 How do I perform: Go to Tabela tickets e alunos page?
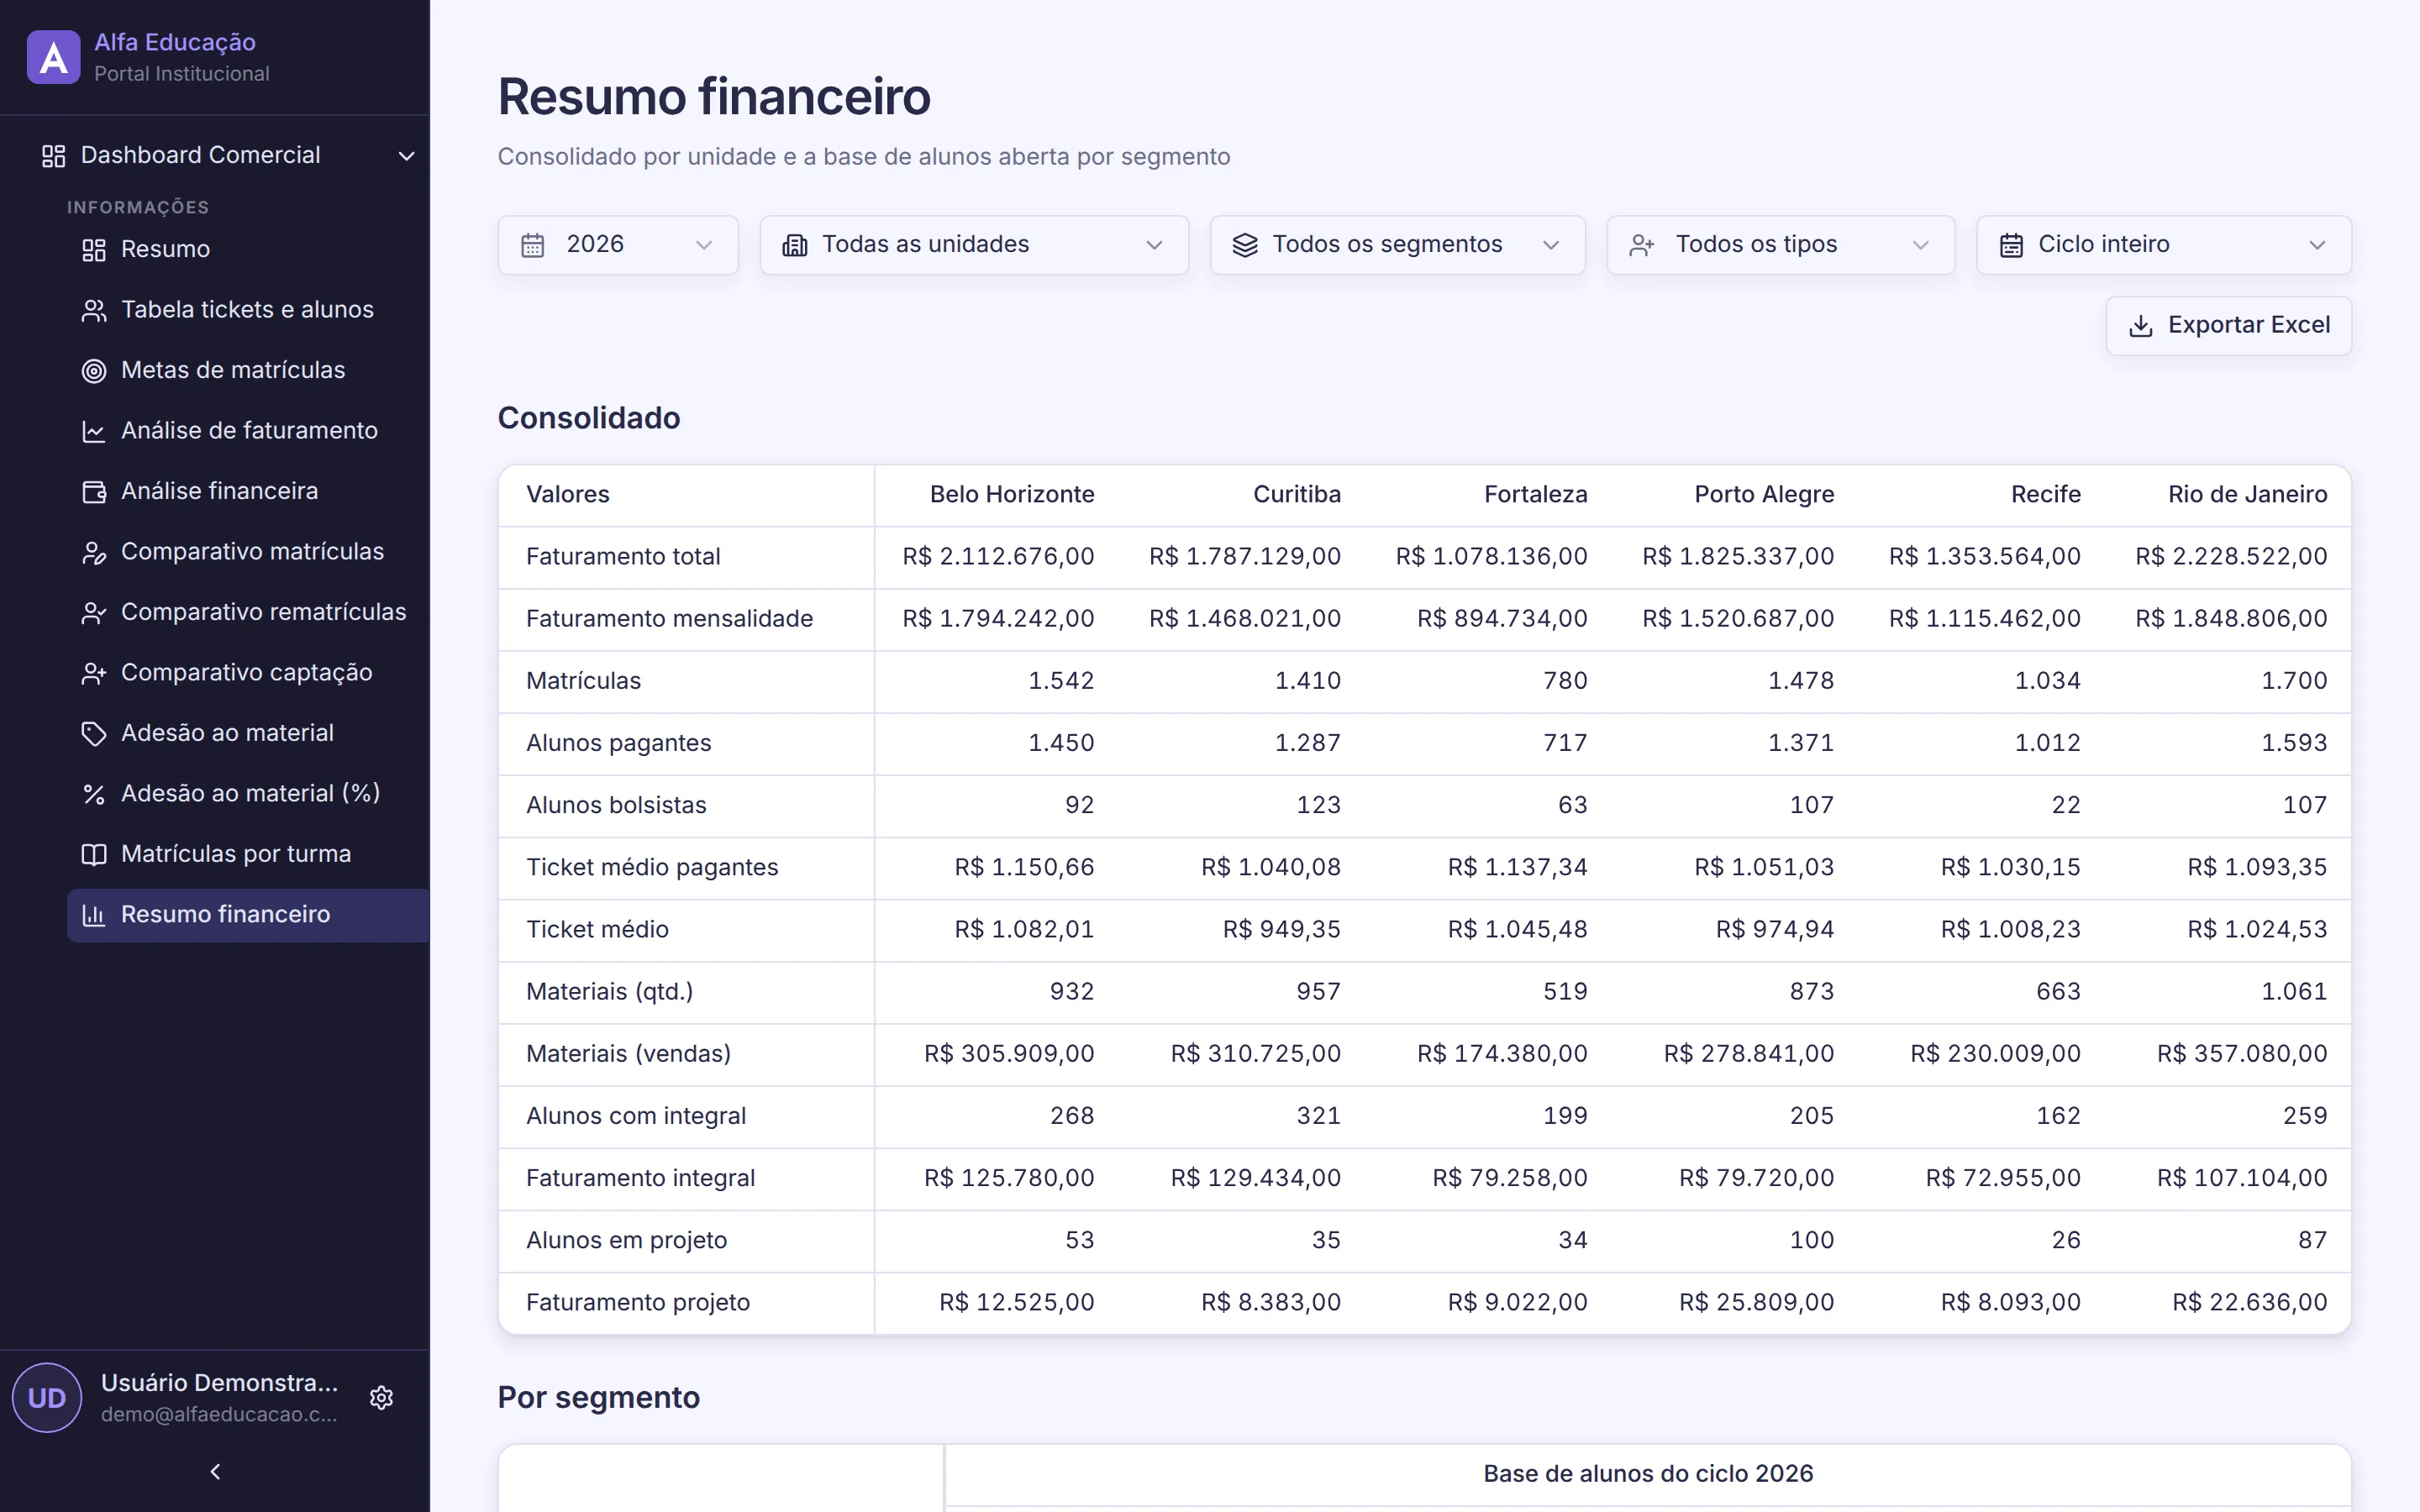tap(247, 310)
